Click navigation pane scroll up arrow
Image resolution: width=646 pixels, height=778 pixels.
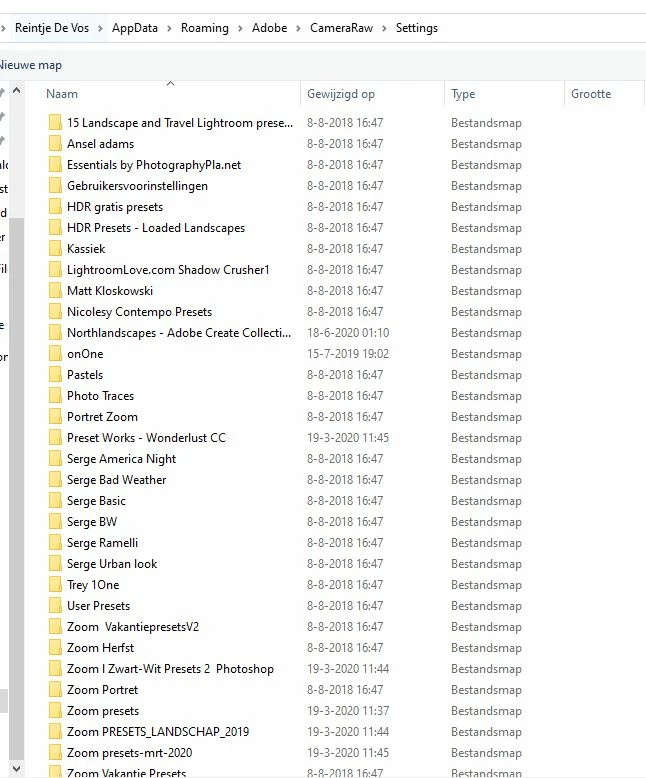[x=16, y=91]
